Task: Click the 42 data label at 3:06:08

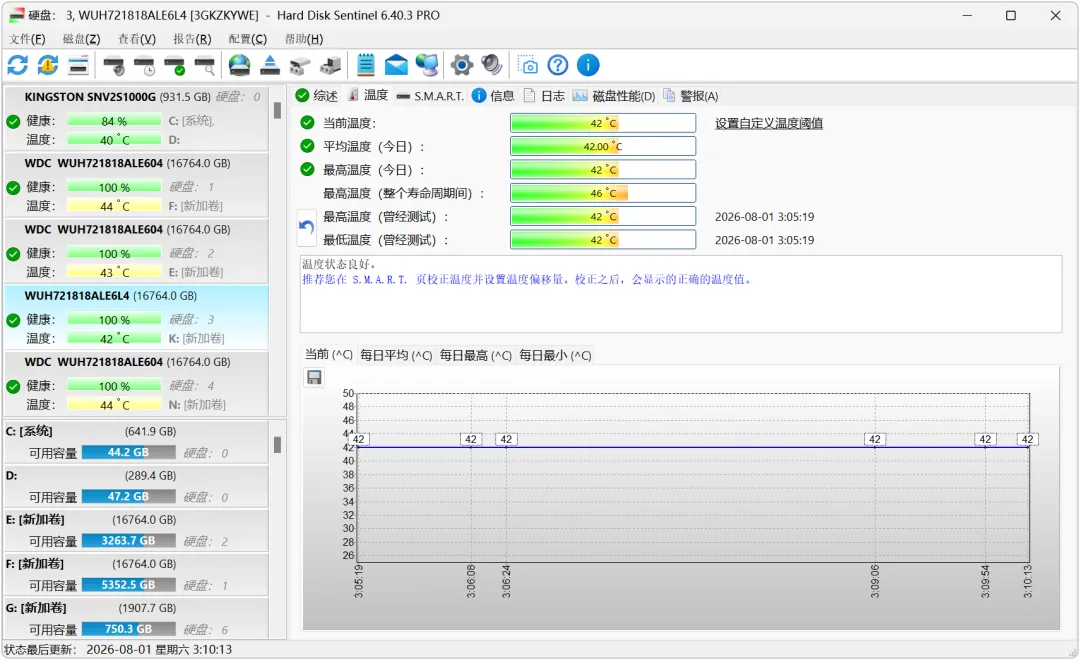Action: pos(470,440)
